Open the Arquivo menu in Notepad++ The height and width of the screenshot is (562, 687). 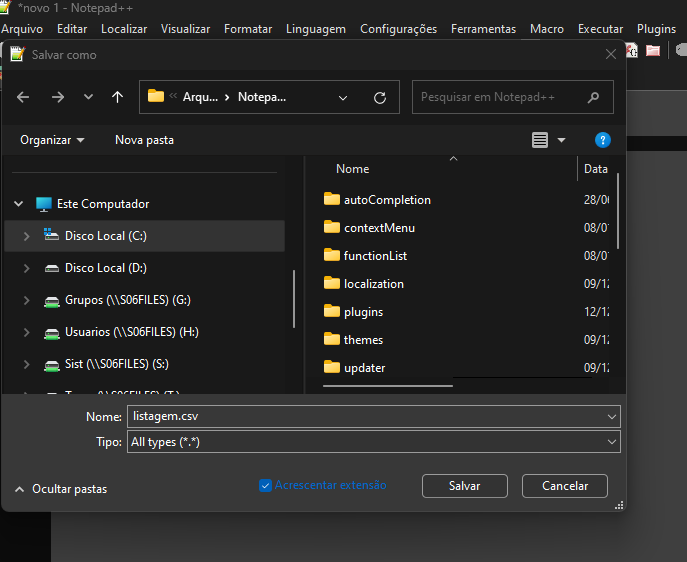coord(22,29)
